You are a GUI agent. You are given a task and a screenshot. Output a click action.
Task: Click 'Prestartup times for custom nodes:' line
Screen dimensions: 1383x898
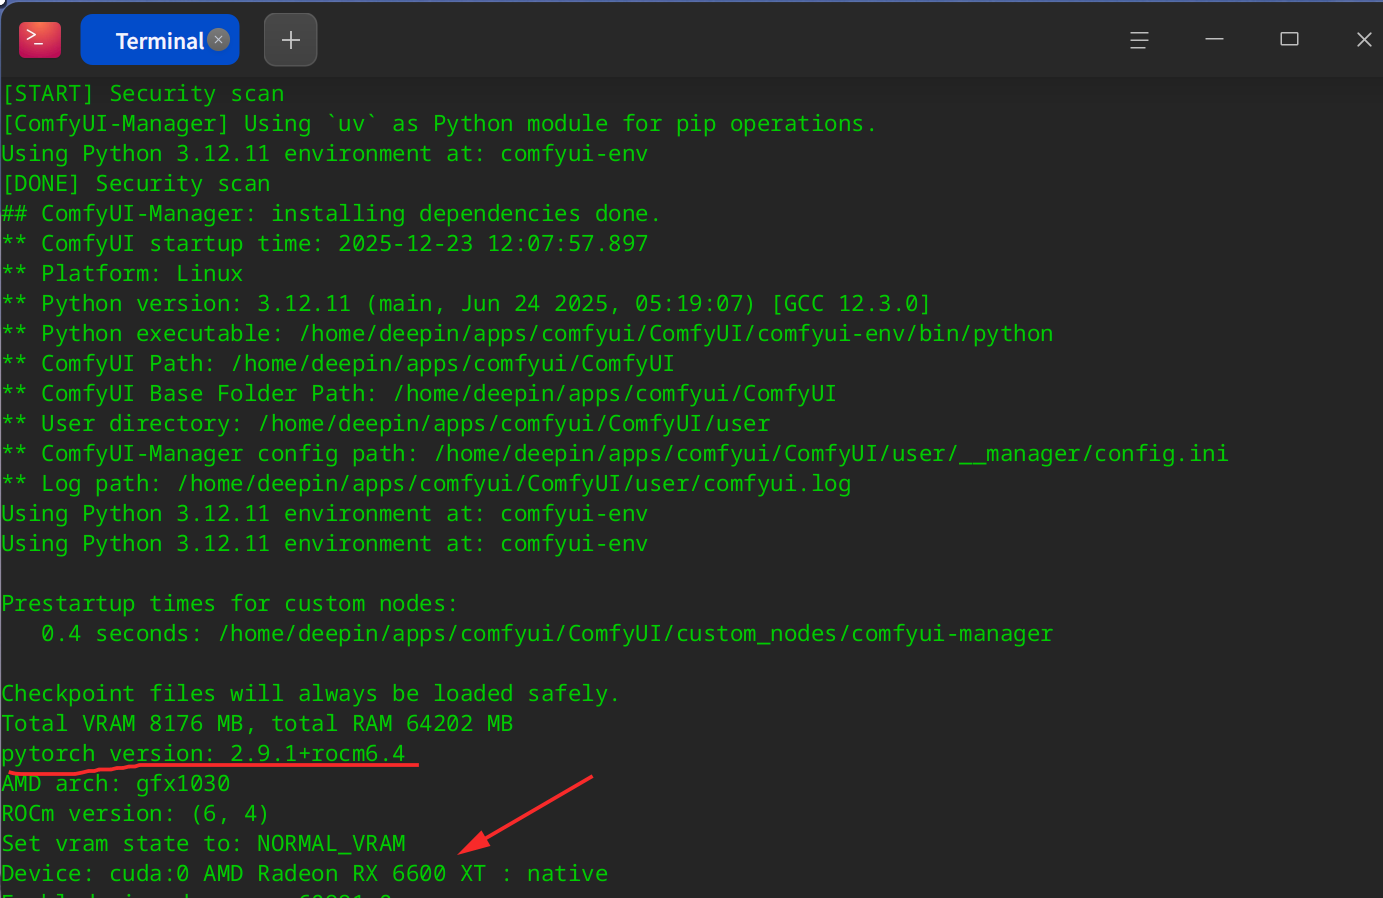230,604
